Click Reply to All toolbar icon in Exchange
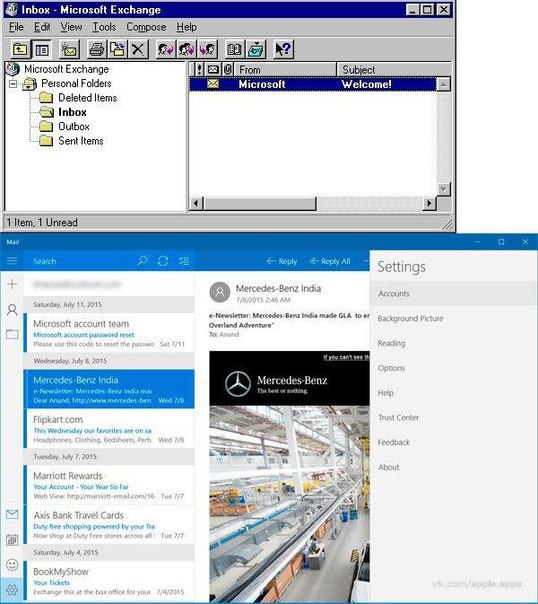538x604 pixels. click(x=186, y=49)
